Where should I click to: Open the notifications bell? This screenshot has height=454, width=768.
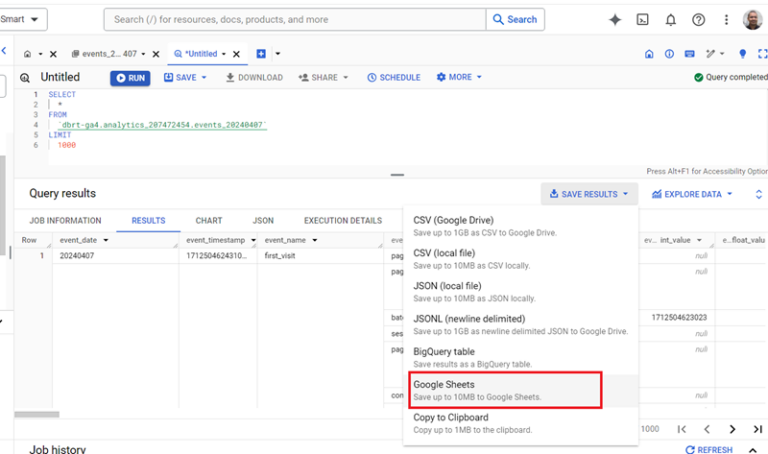671,20
